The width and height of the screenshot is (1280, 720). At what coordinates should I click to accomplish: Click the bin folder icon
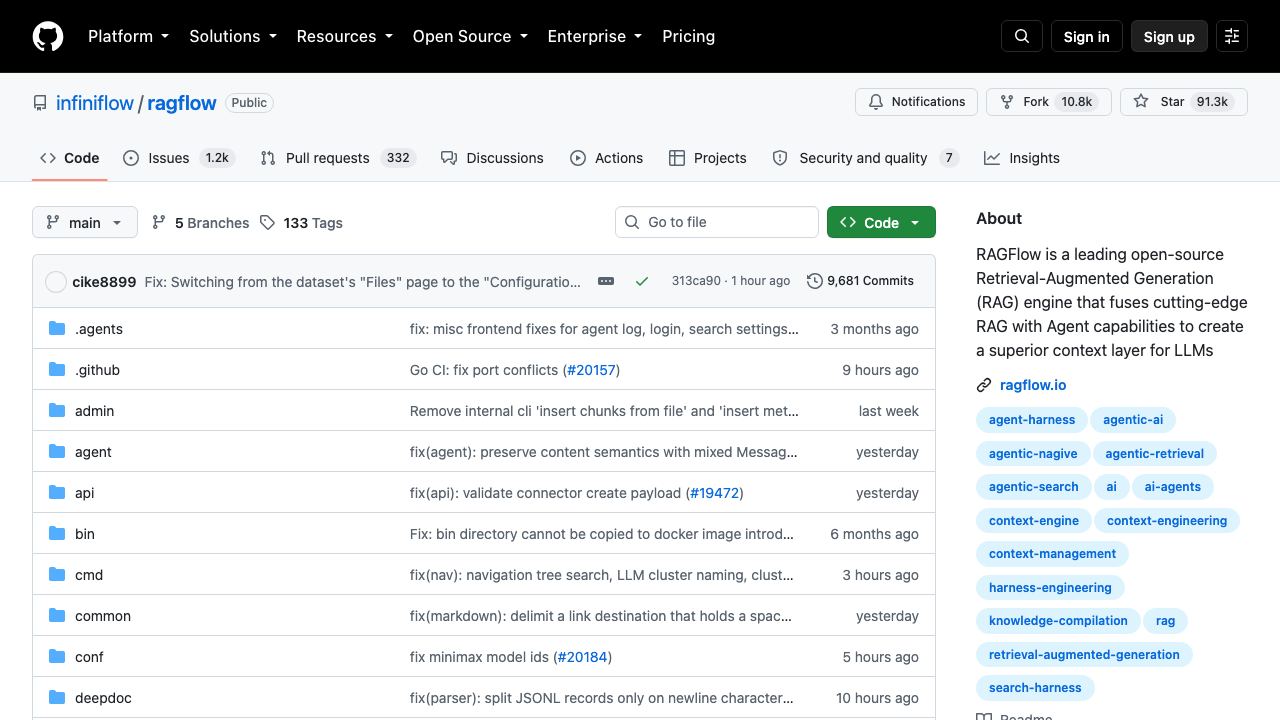click(57, 534)
